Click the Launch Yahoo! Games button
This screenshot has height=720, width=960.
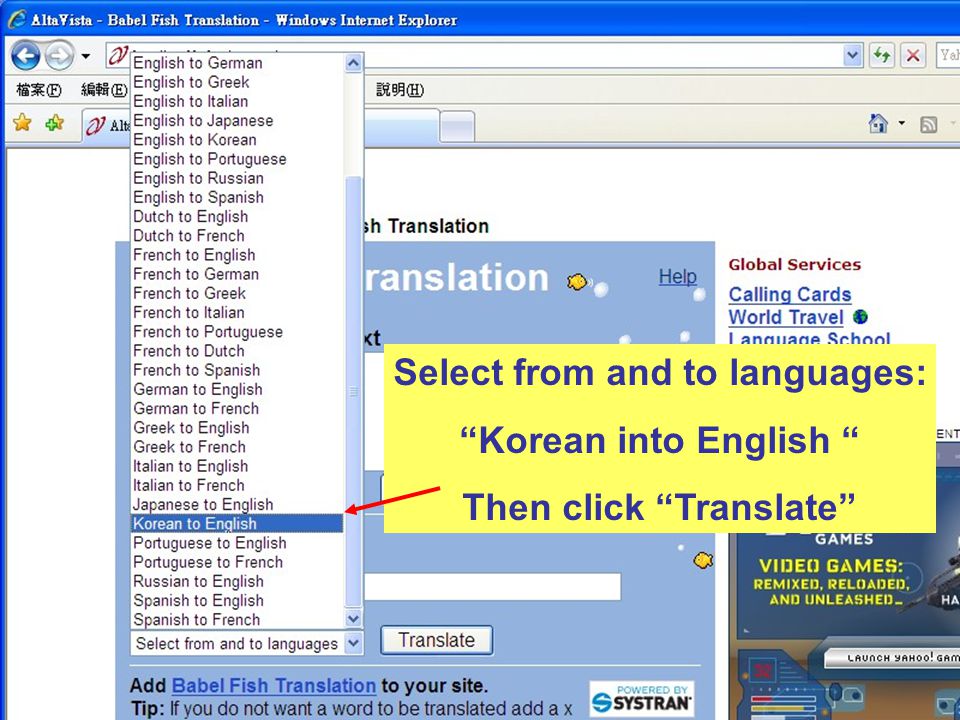coord(893,658)
